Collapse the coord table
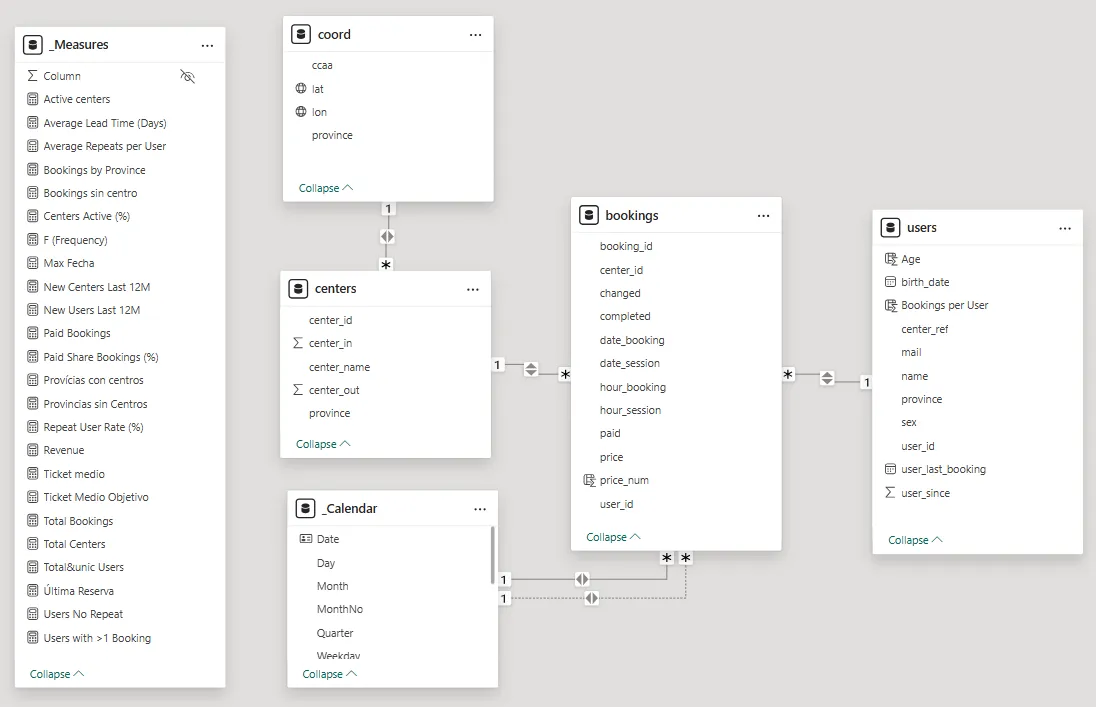Screen dimensions: 1096x707 (326, 188)
